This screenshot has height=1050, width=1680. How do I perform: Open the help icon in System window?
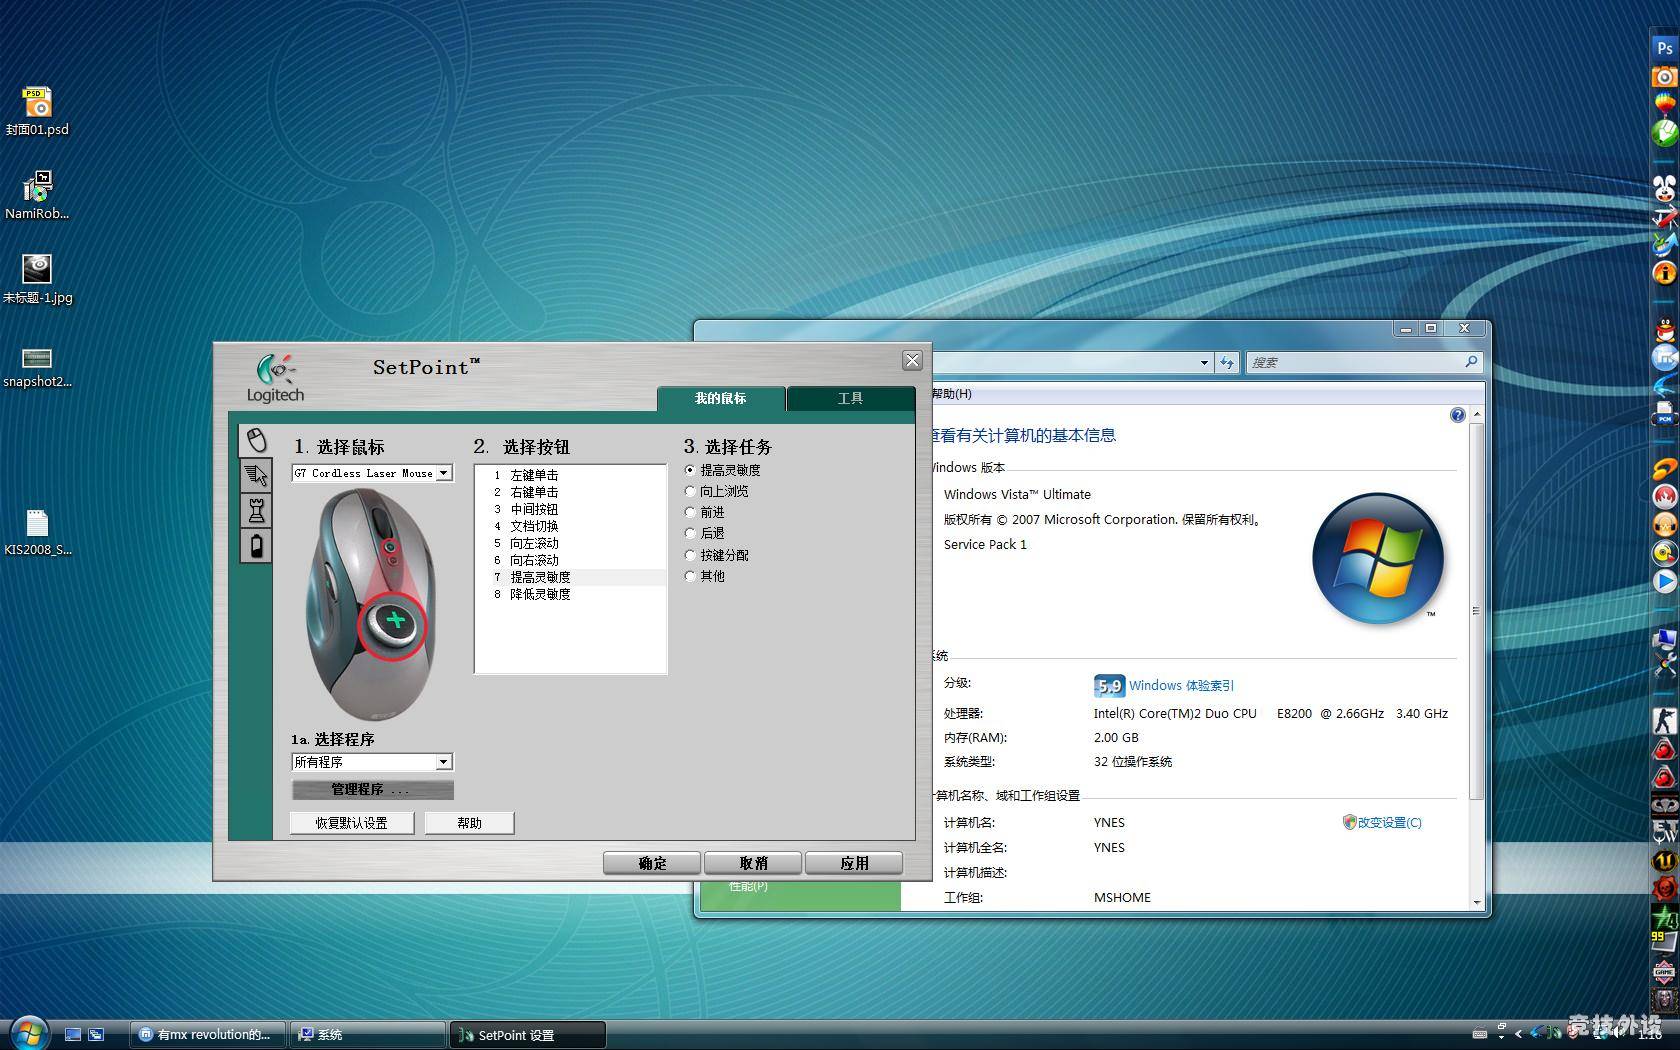[x=1457, y=415]
